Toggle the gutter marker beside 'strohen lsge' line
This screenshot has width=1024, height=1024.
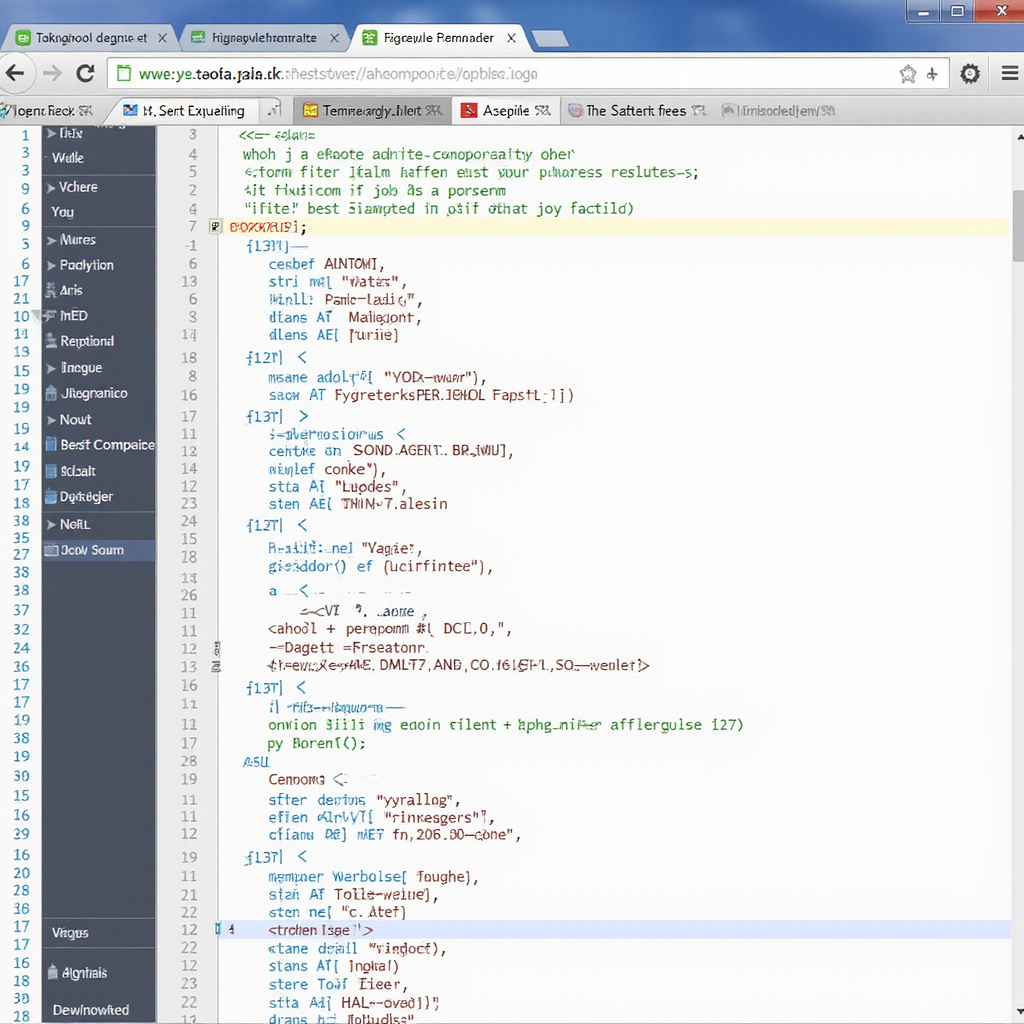[x=218, y=930]
